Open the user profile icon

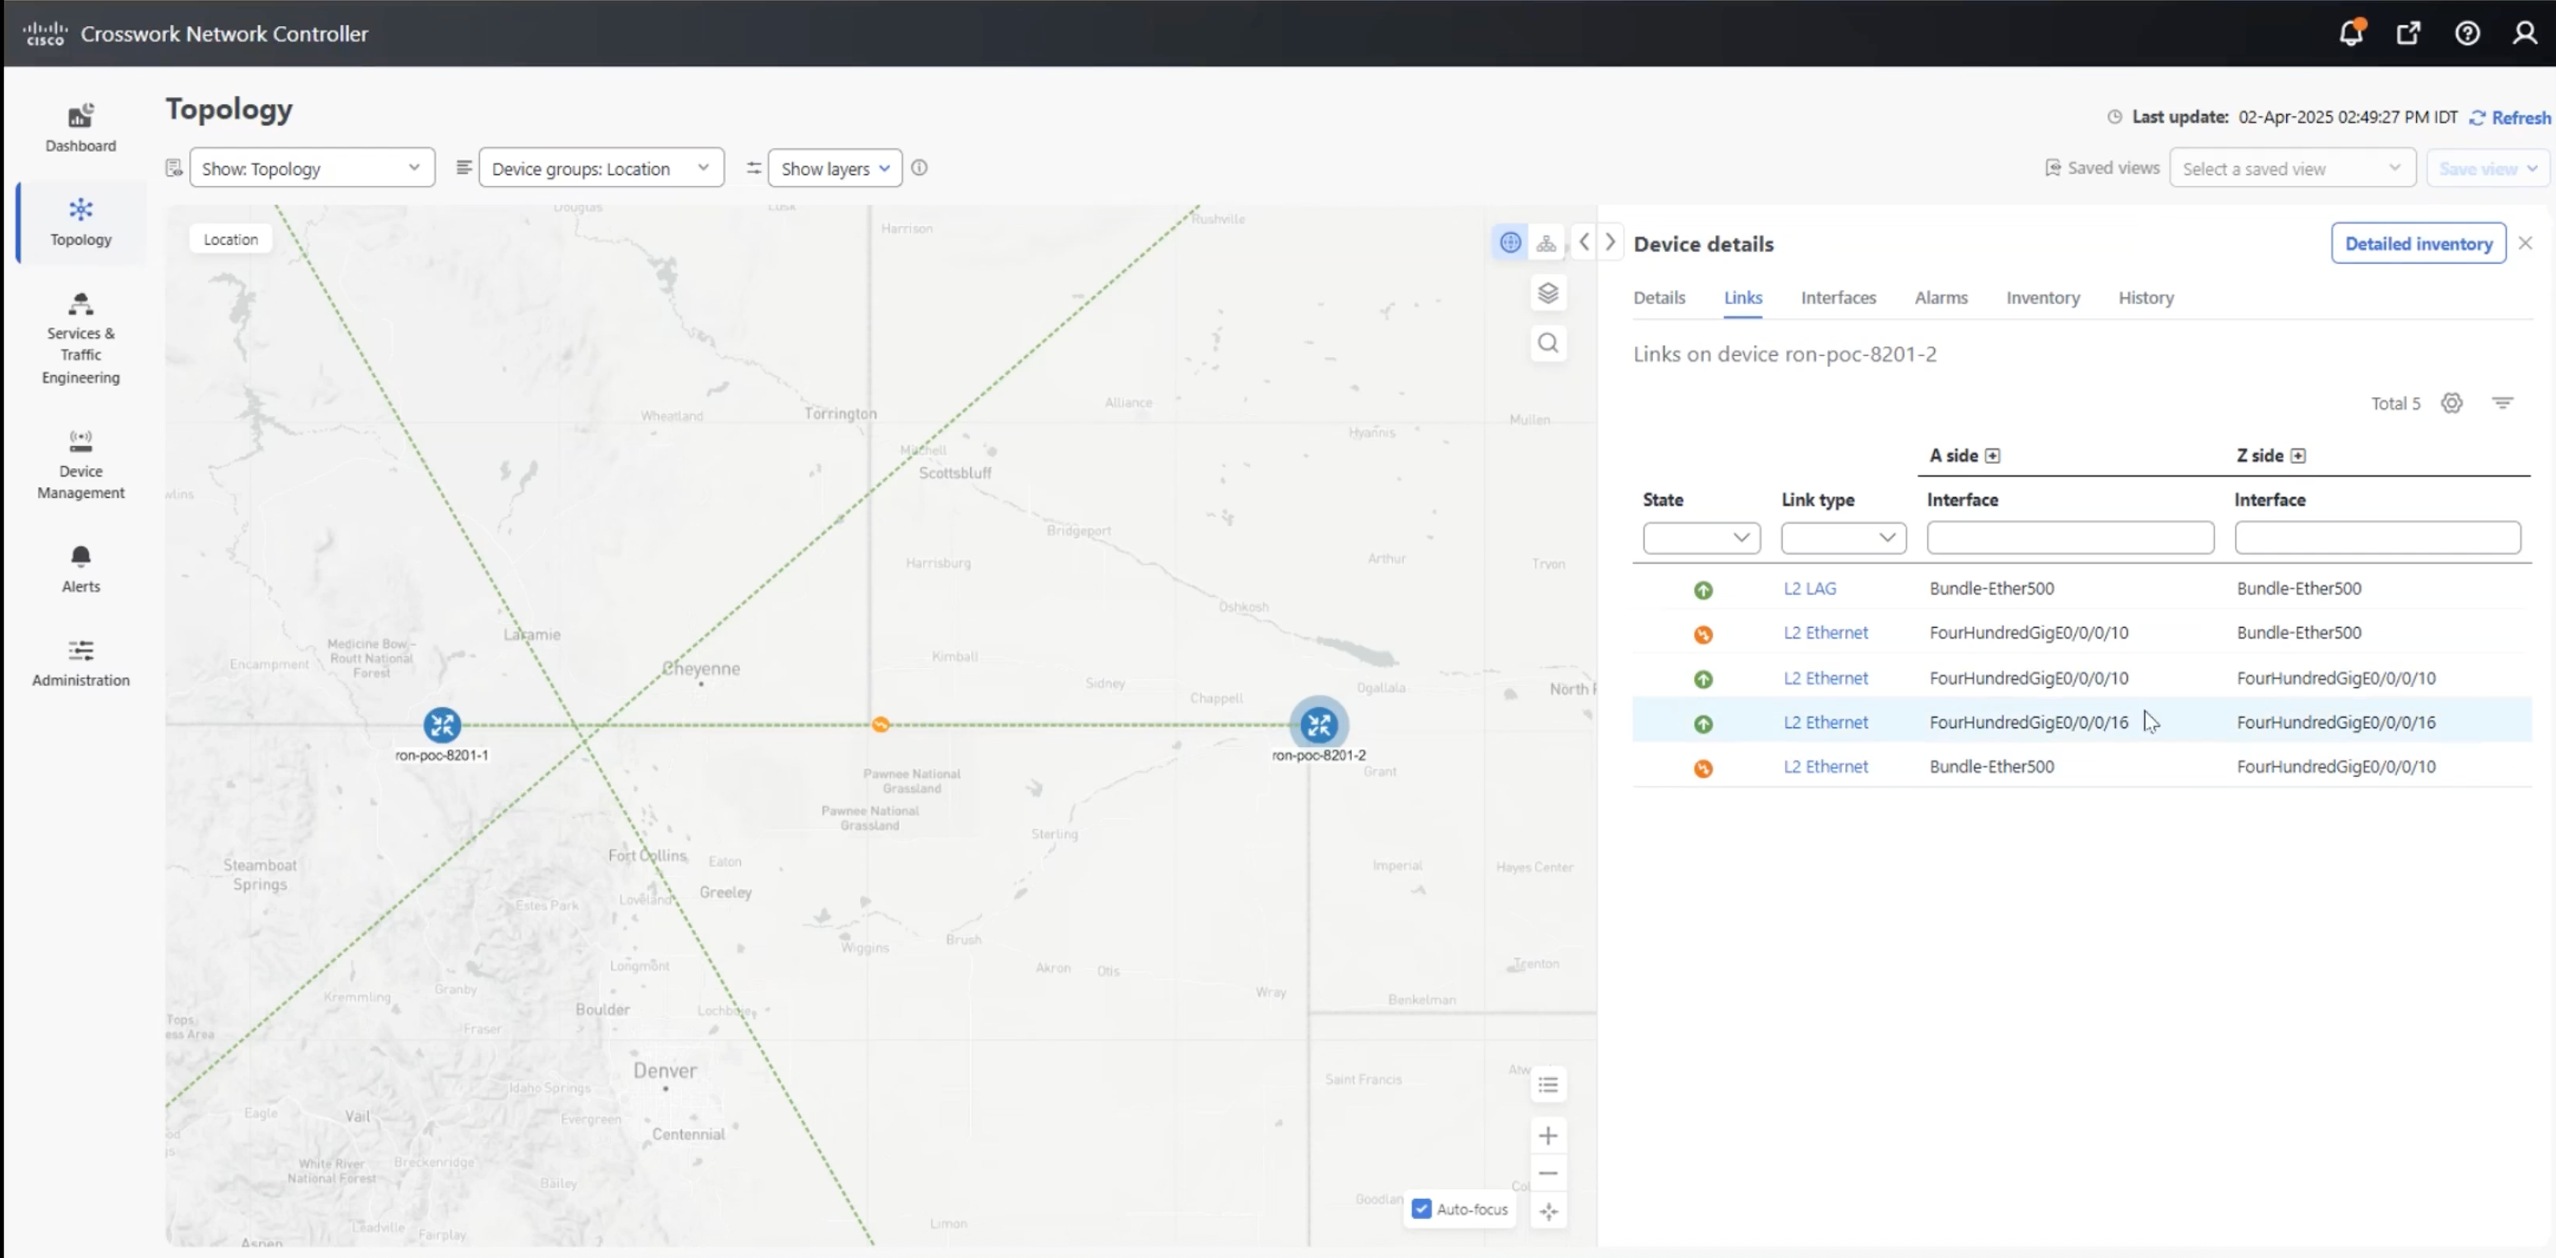[x=2524, y=33]
